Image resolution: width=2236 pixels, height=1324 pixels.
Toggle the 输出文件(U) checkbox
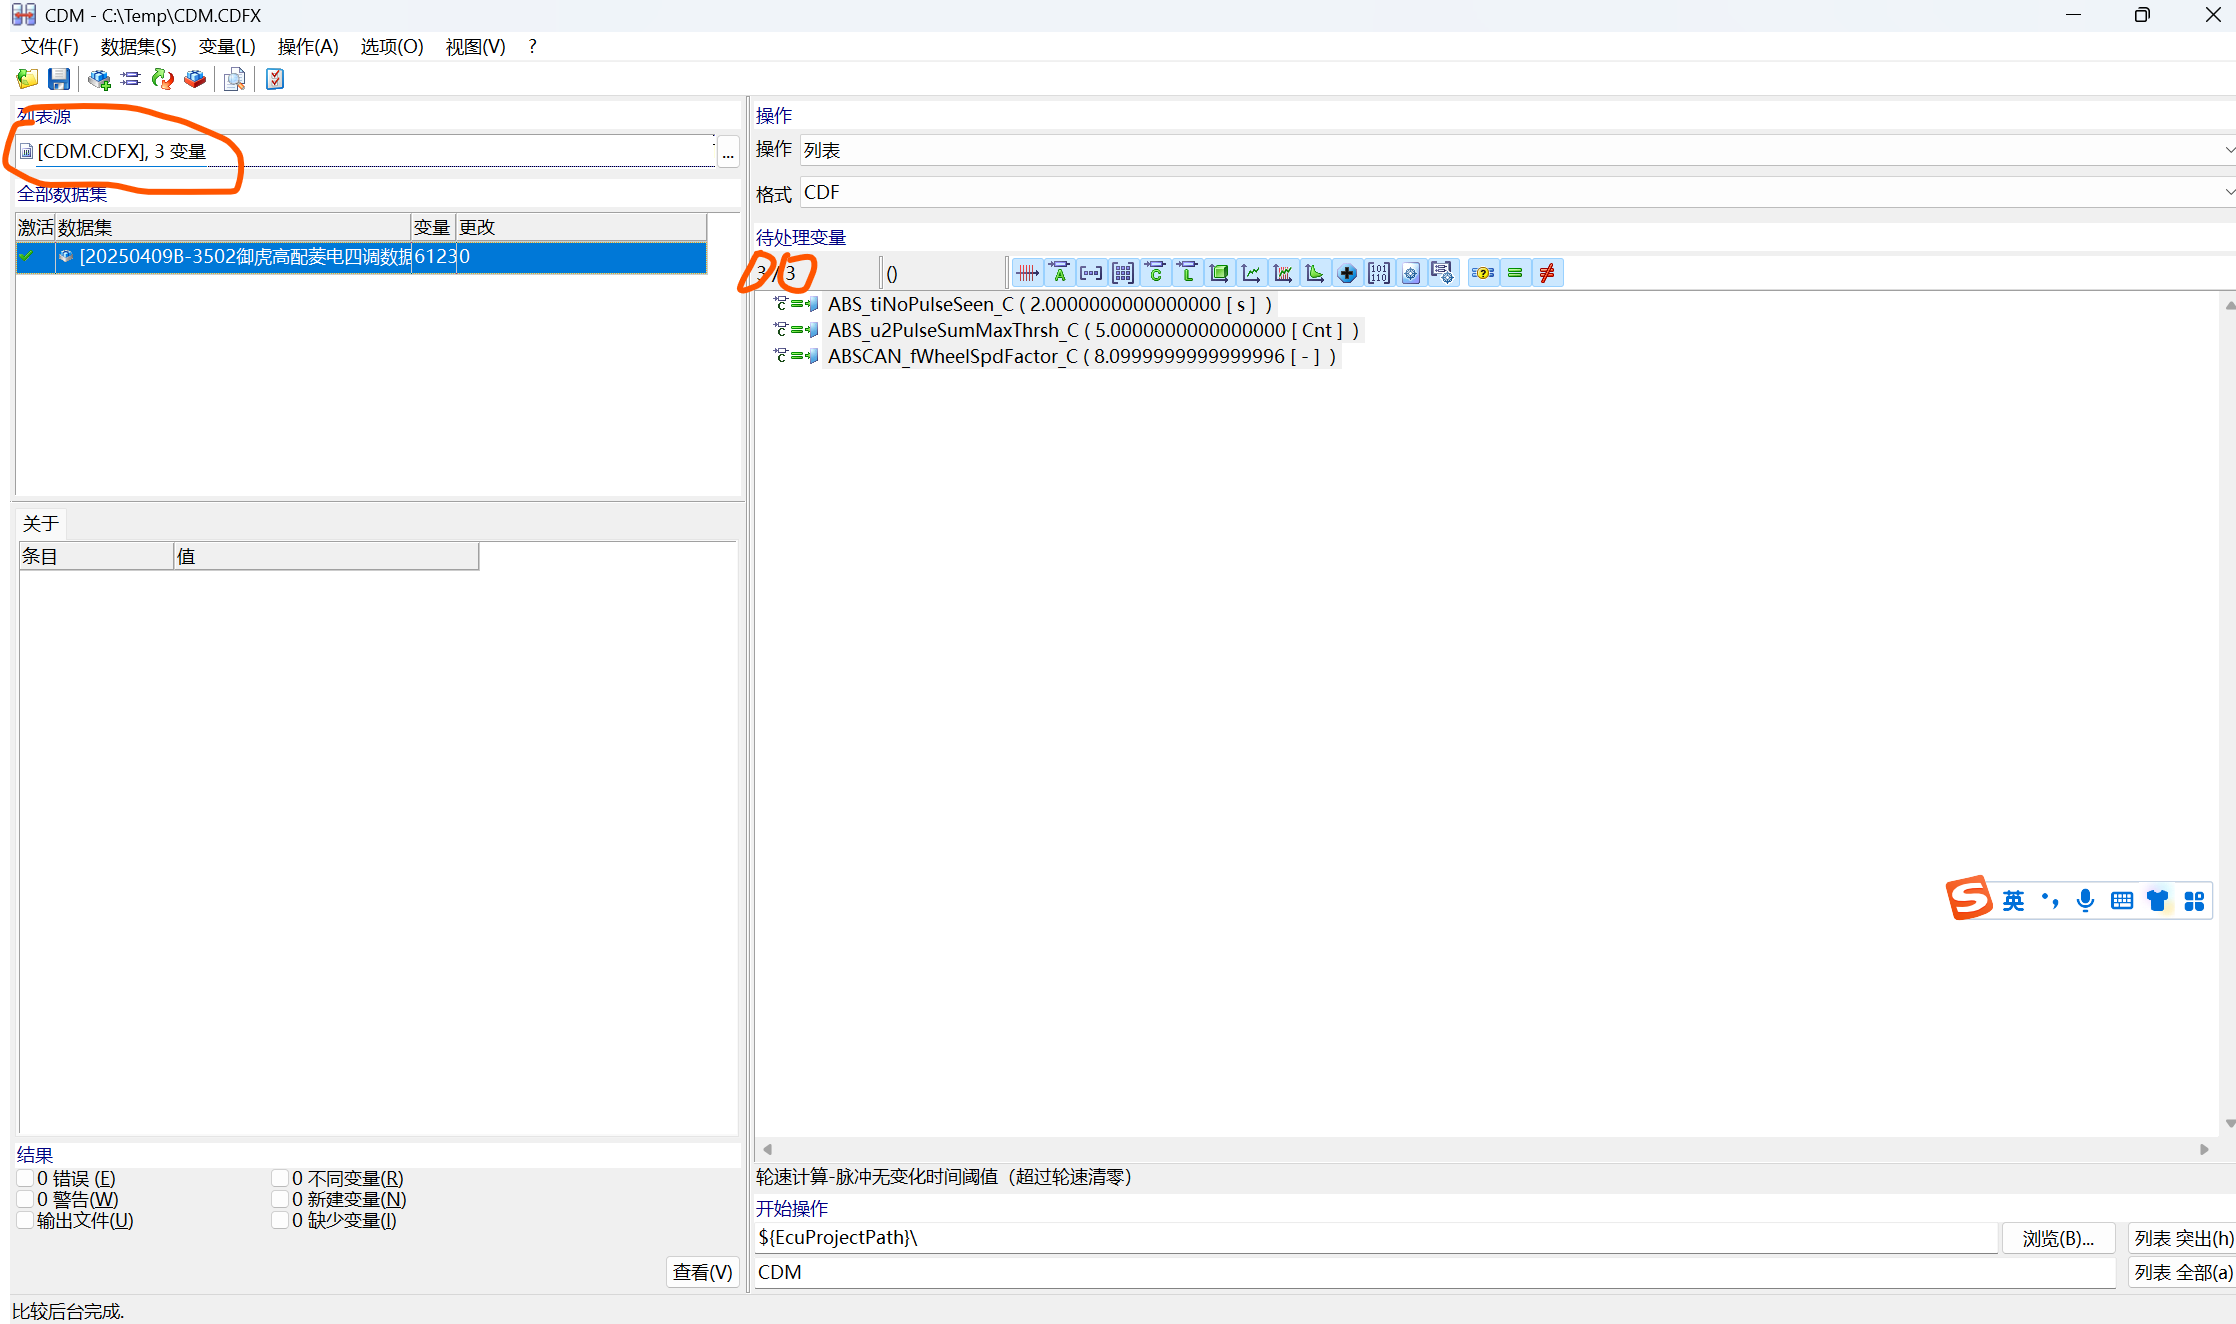click(x=25, y=1220)
